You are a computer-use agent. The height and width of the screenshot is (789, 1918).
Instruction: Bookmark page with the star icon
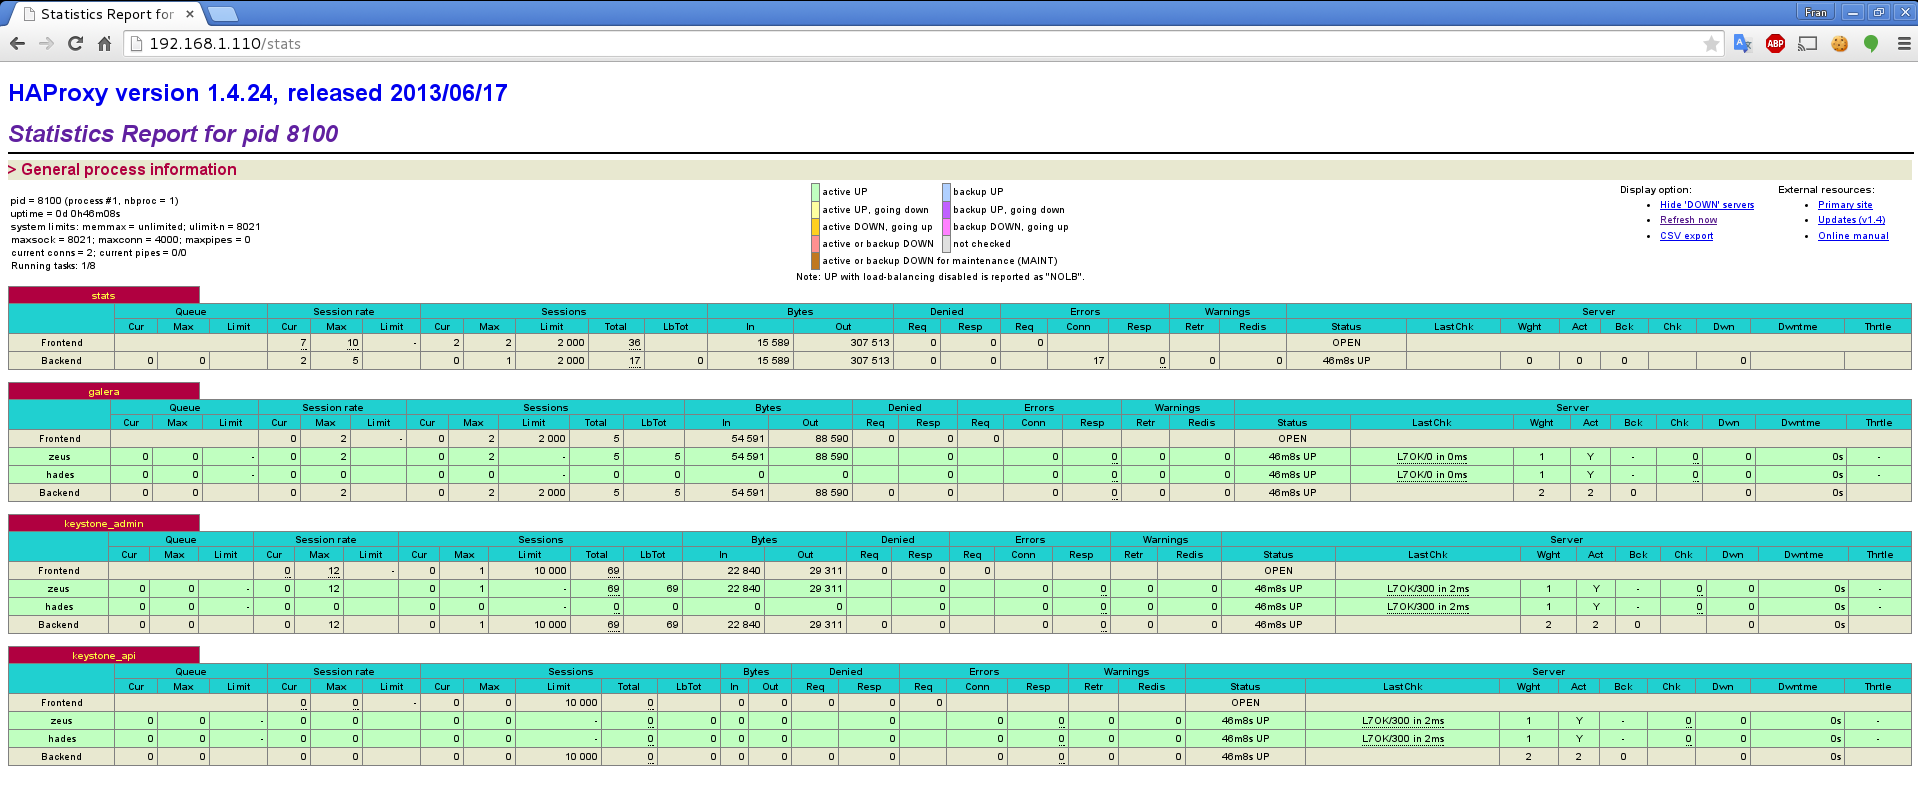(x=1711, y=43)
